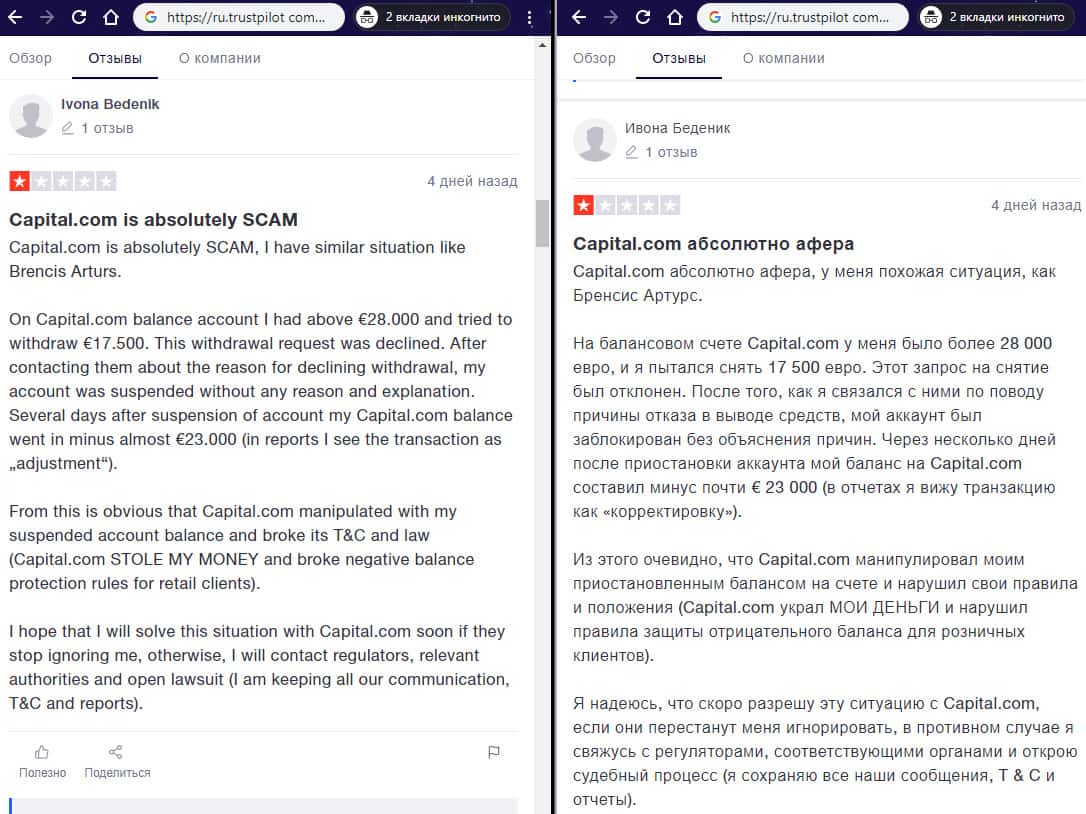This screenshot has width=1086, height=814.
Task: Open avatar of Ивона Беденик in right window
Action: point(595,140)
